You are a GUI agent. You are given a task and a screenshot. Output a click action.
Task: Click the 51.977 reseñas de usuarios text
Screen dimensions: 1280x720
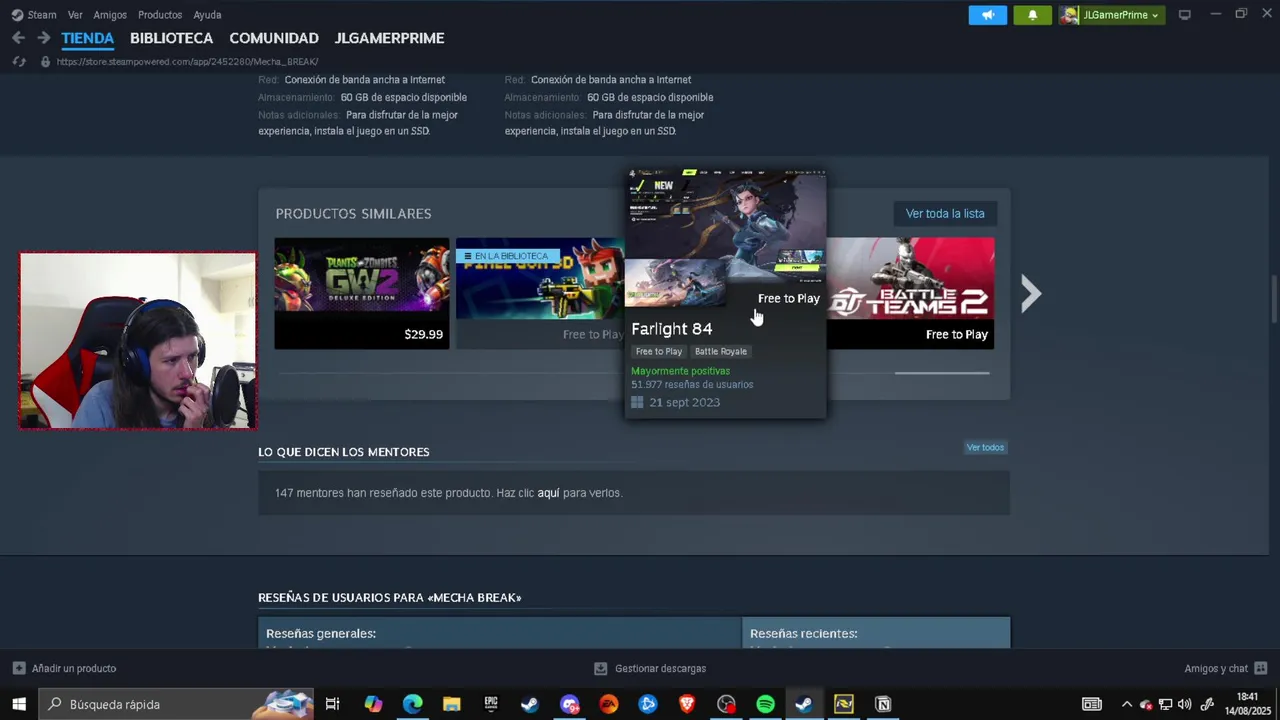click(692, 384)
